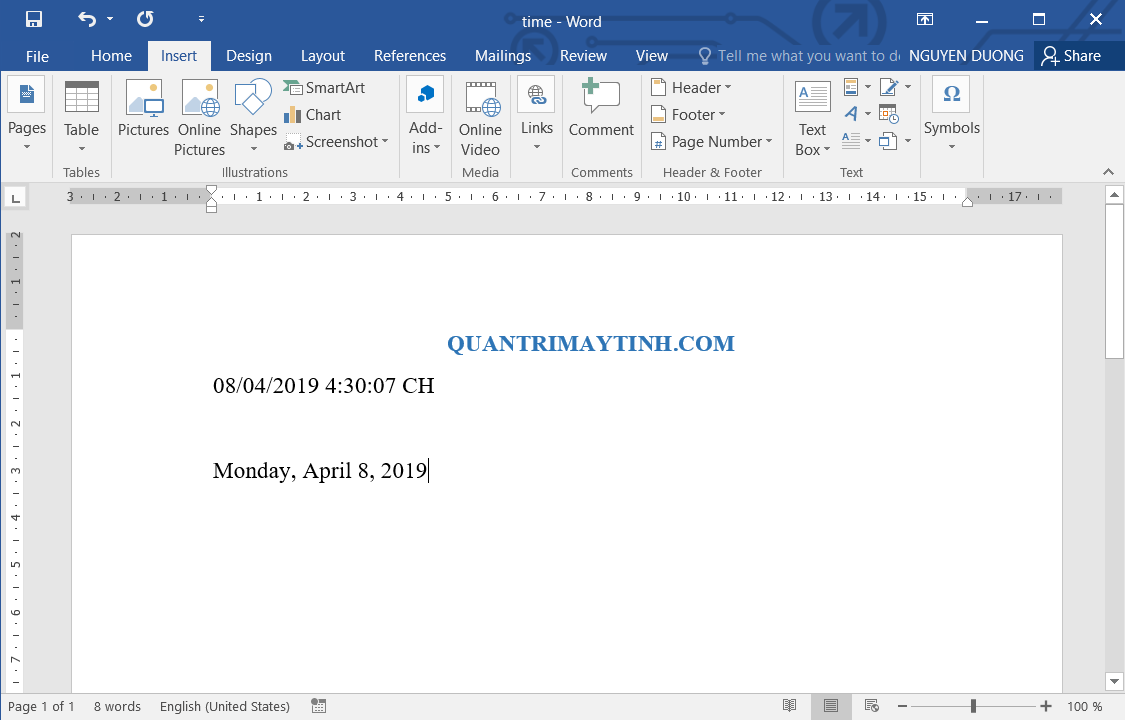Open the Symbols menu

pyautogui.click(x=951, y=115)
